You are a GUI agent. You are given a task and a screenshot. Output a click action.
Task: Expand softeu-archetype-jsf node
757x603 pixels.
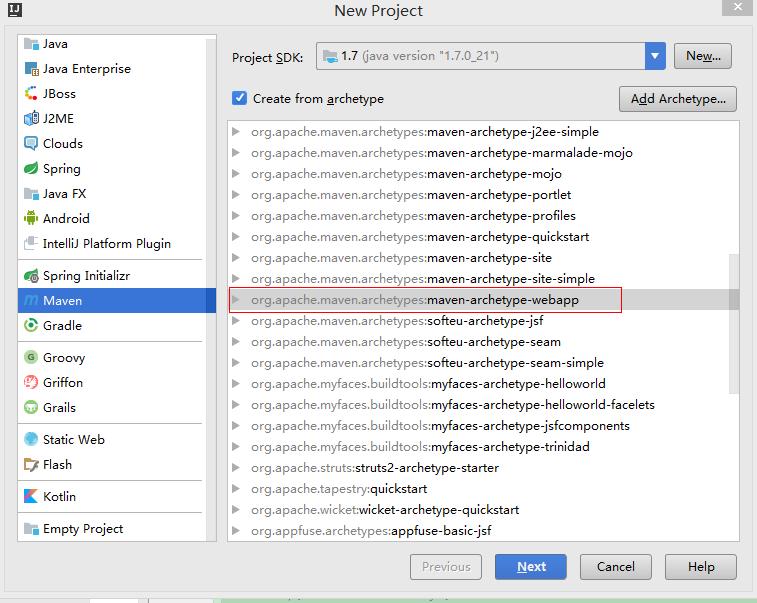click(x=236, y=321)
